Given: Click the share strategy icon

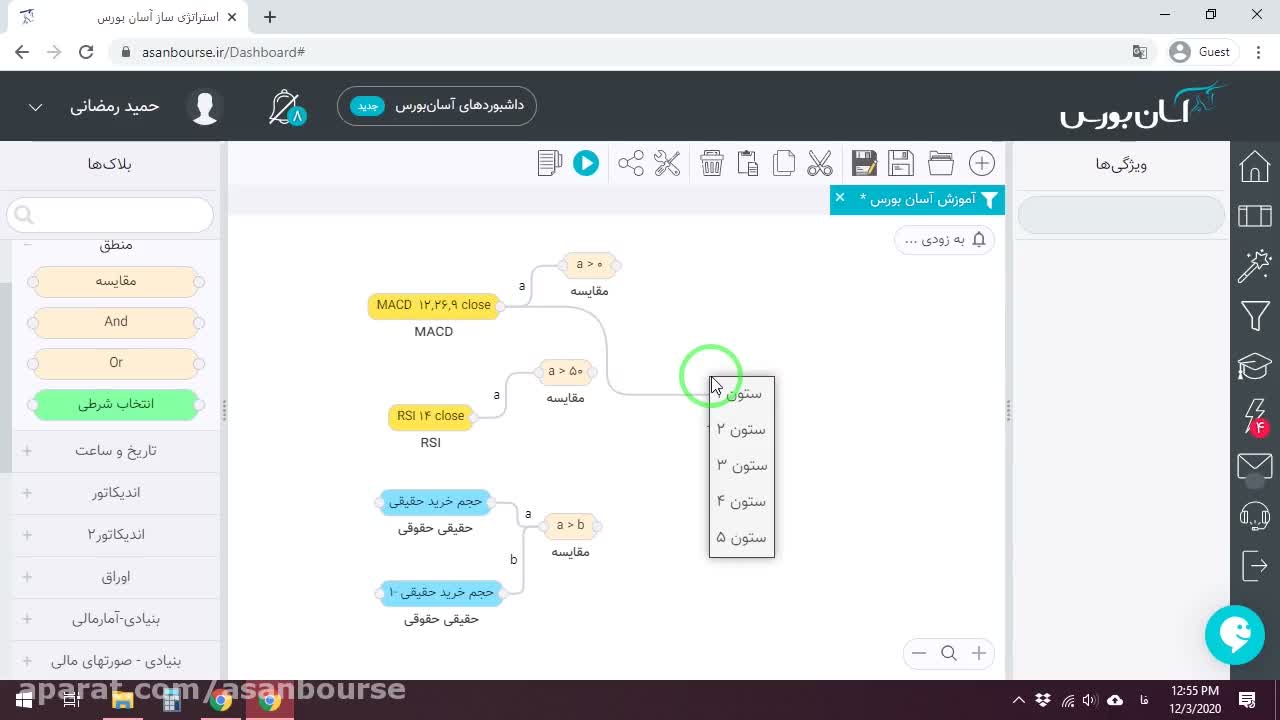Looking at the screenshot, I should 631,163.
